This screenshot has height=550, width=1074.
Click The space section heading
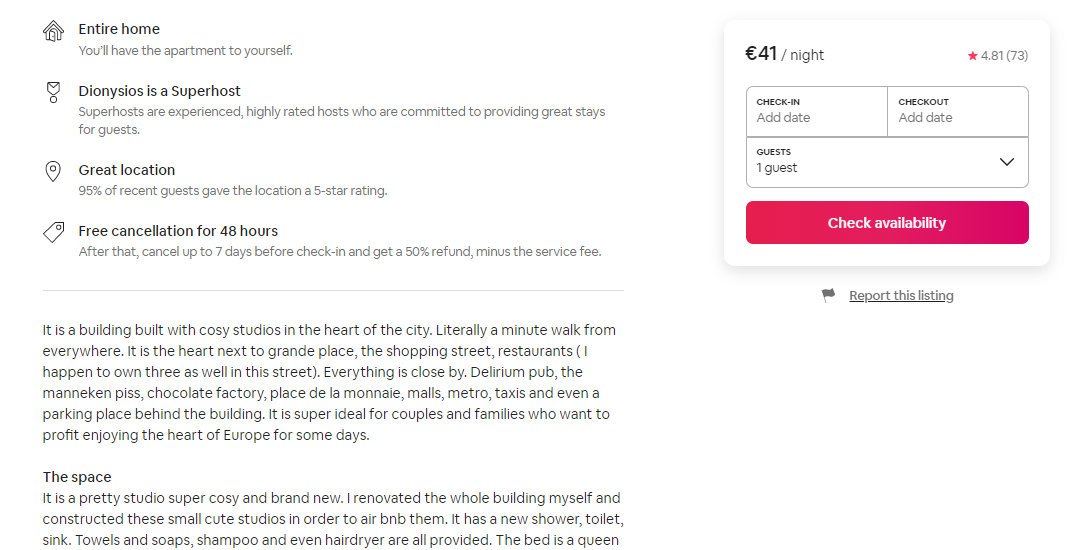77,477
